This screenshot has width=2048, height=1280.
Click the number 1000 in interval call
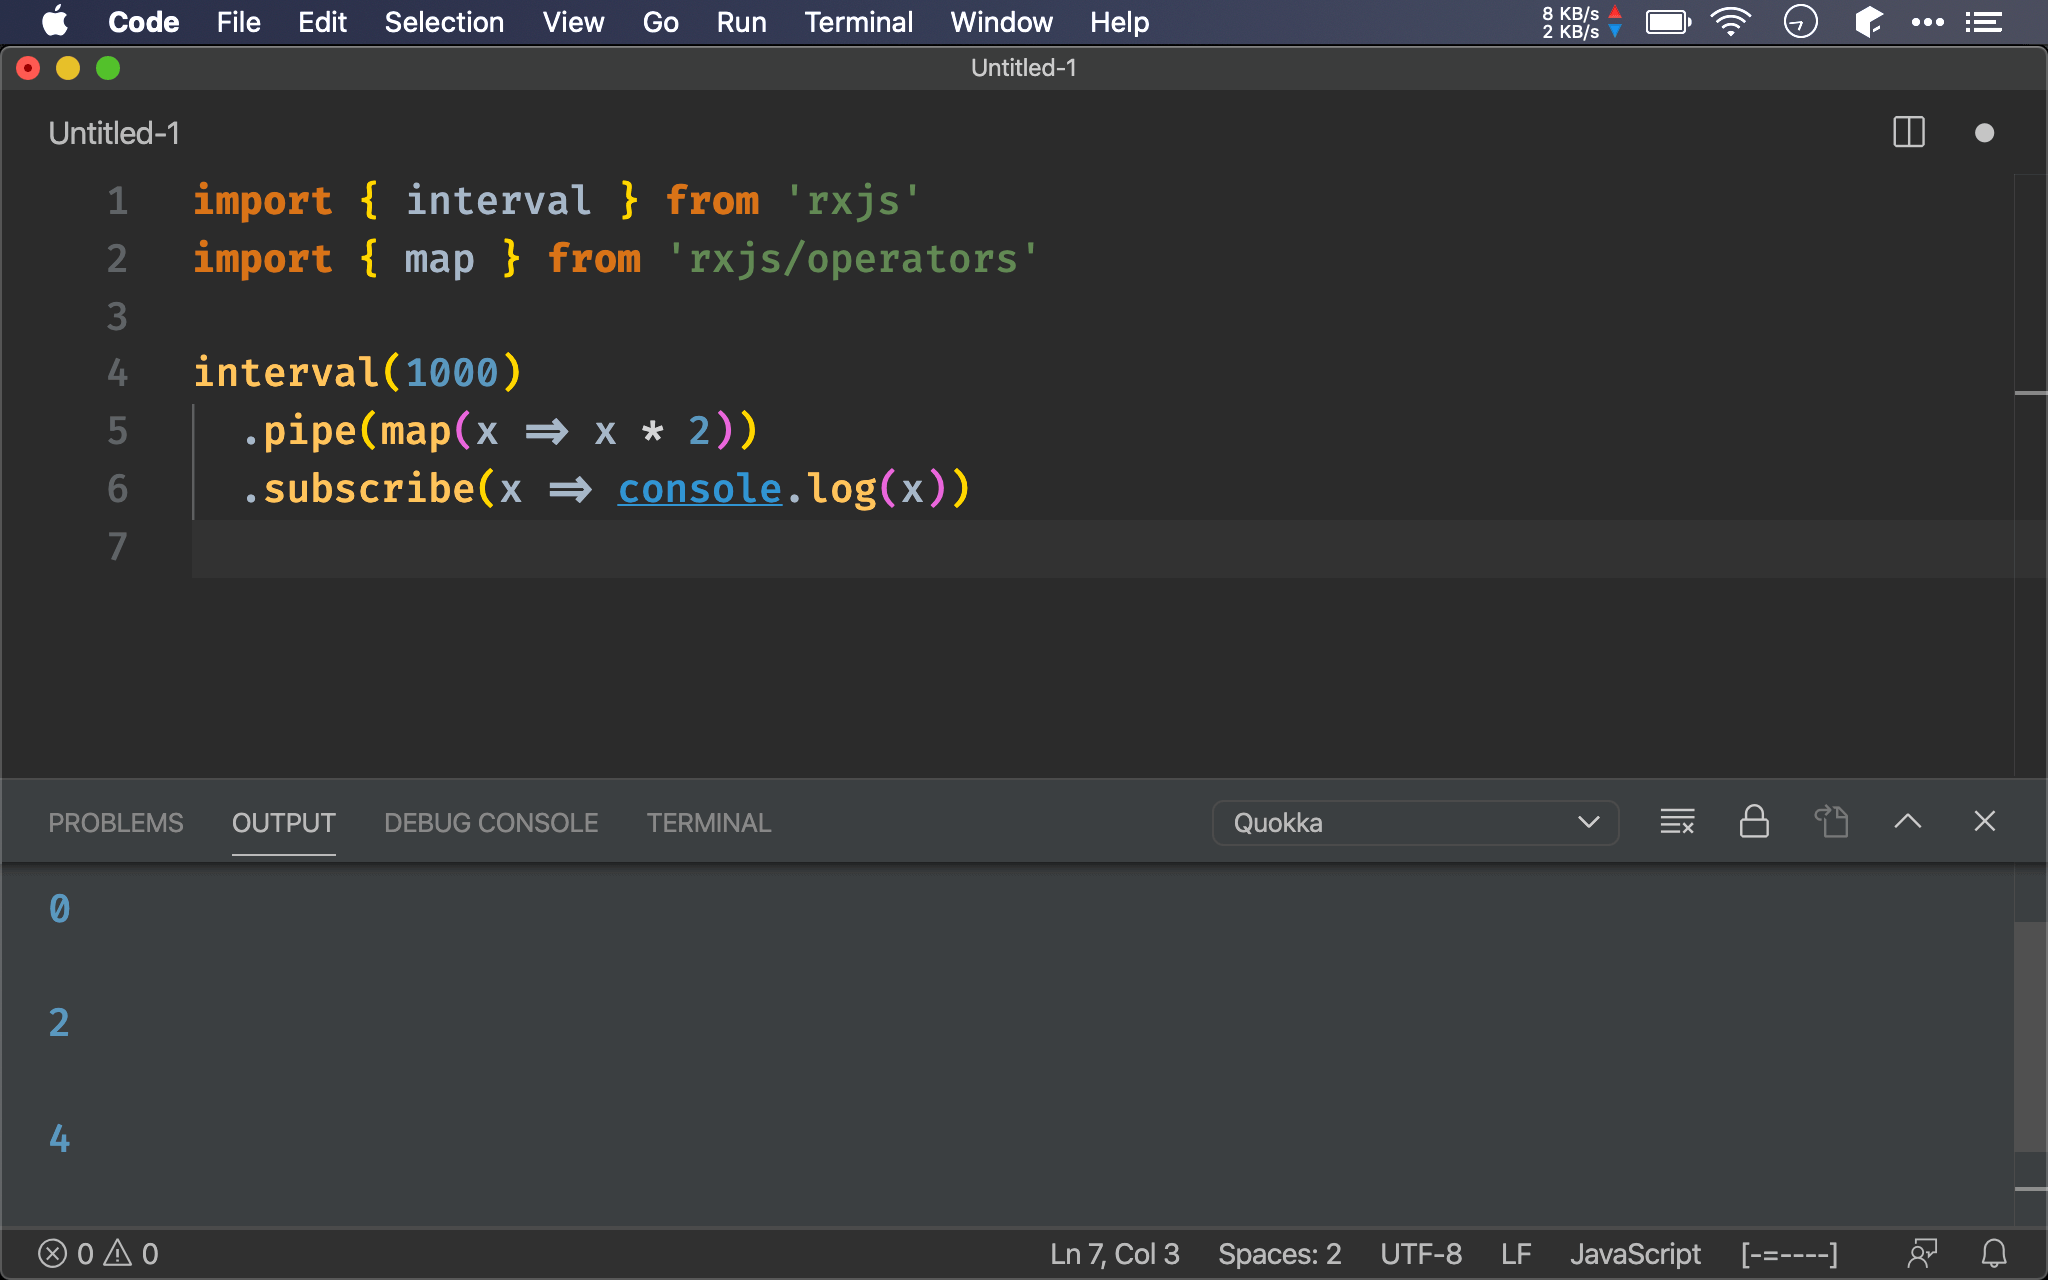[451, 373]
